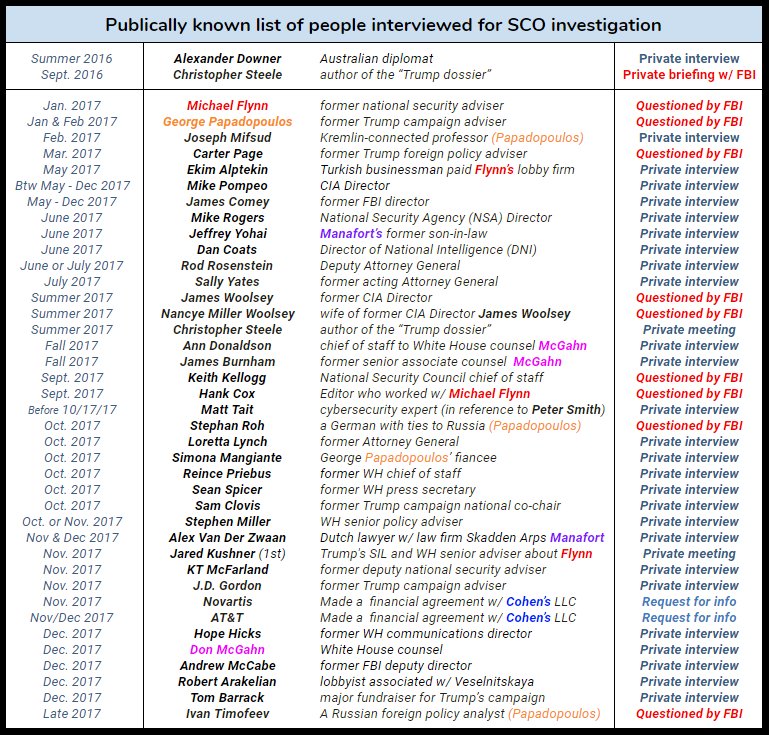
Task: Click the name 'Ann Donaldson'
Action: click(x=227, y=346)
